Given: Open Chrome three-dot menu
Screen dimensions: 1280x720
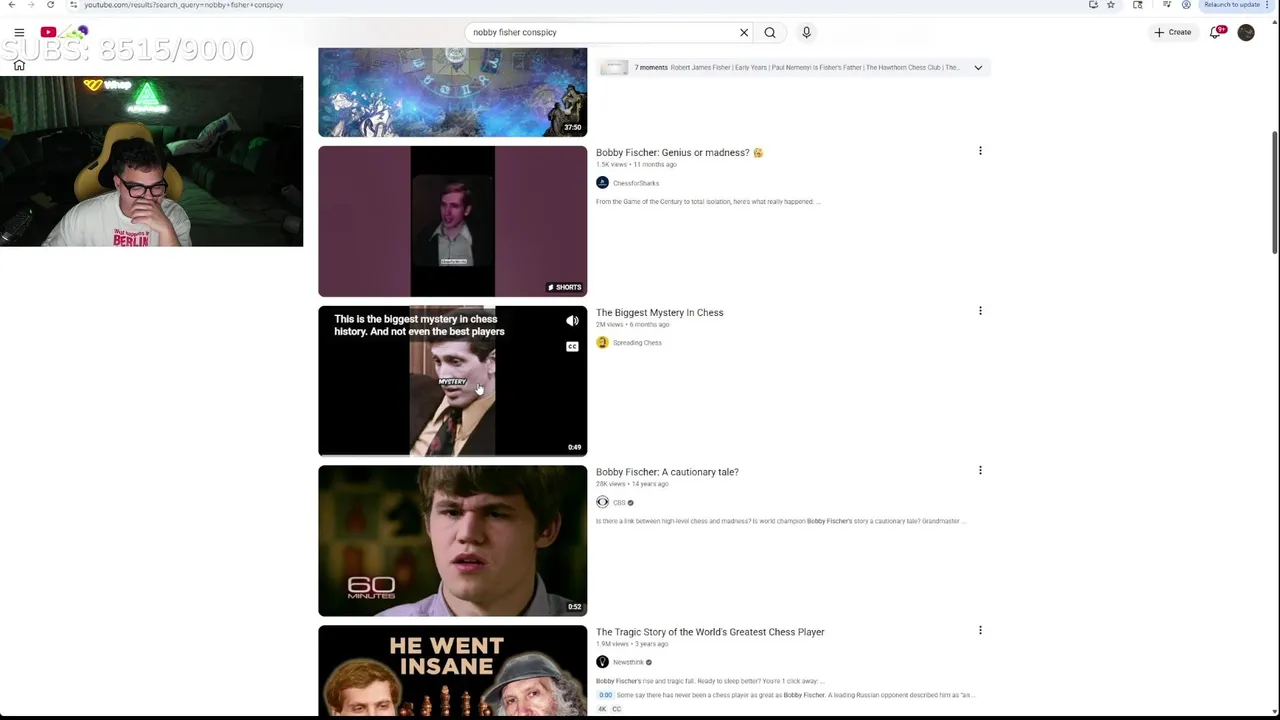Looking at the screenshot, I should (x=1267, y=5).
